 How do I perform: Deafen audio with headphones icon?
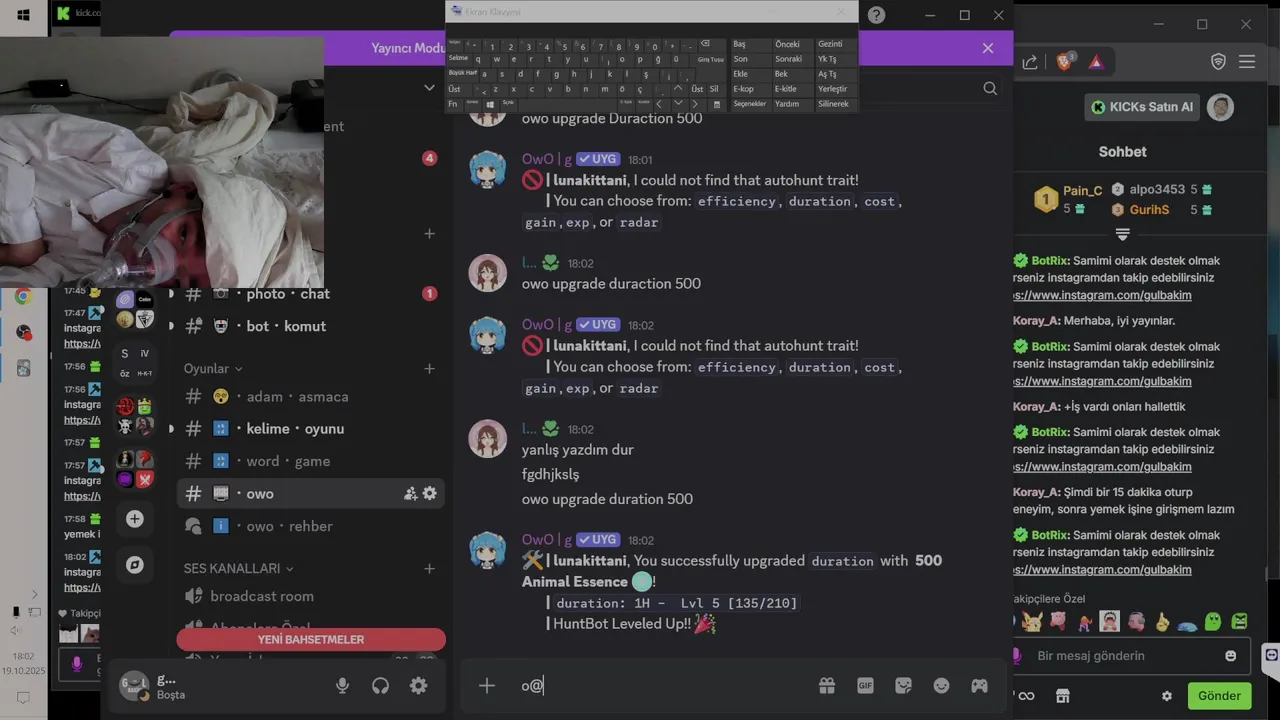(380, 686)
